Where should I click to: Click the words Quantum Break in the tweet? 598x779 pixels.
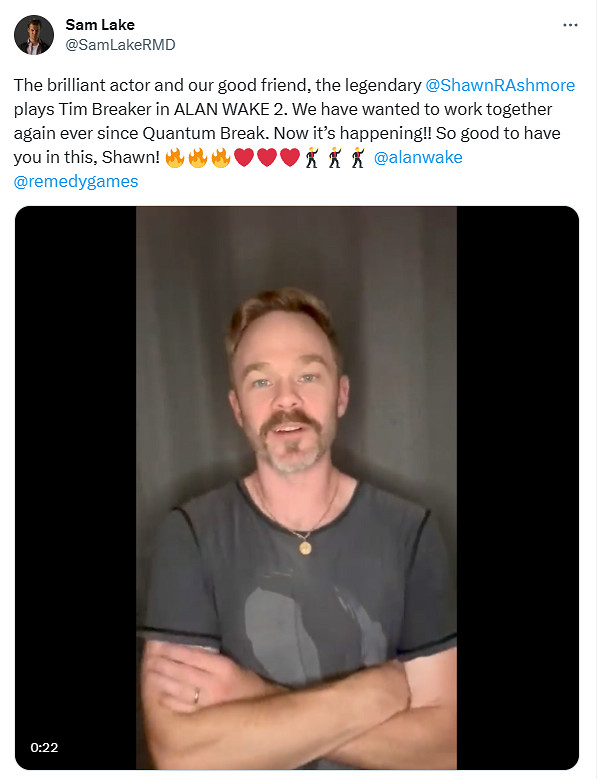pyautogui.click(x=204, y=133)
